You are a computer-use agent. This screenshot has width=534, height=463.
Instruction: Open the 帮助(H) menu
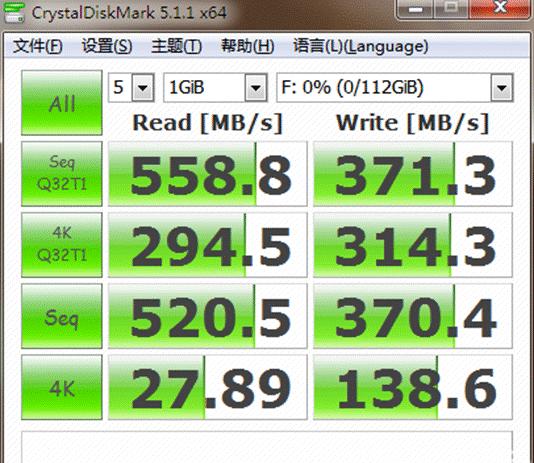tap(248, 46)
